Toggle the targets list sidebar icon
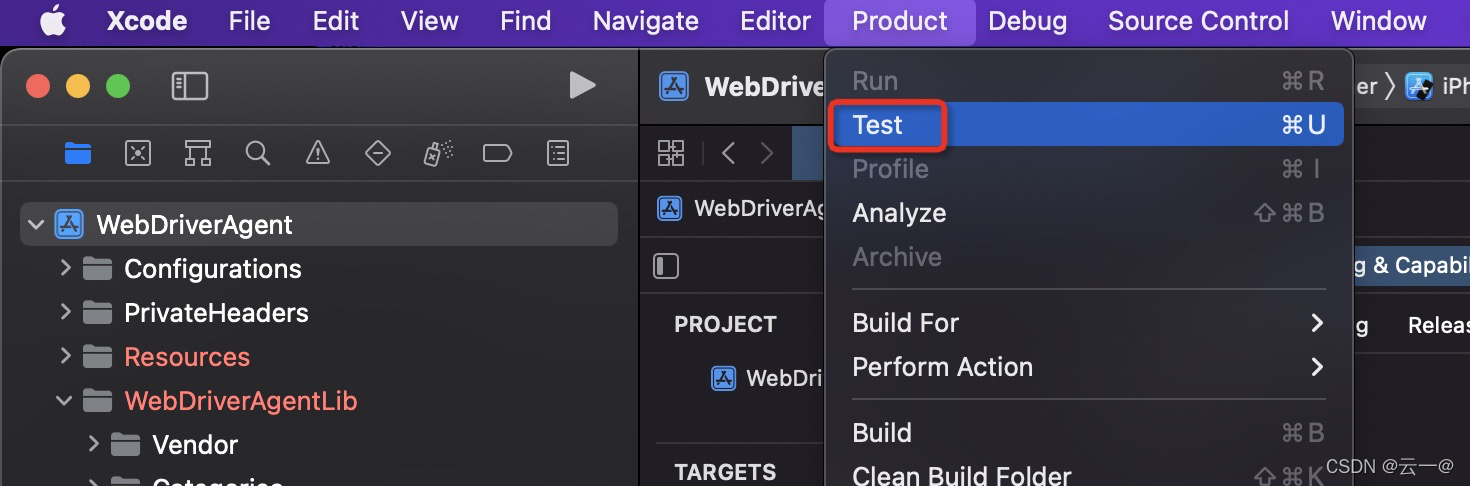The image size is (1470, 486). pos(666,266)
